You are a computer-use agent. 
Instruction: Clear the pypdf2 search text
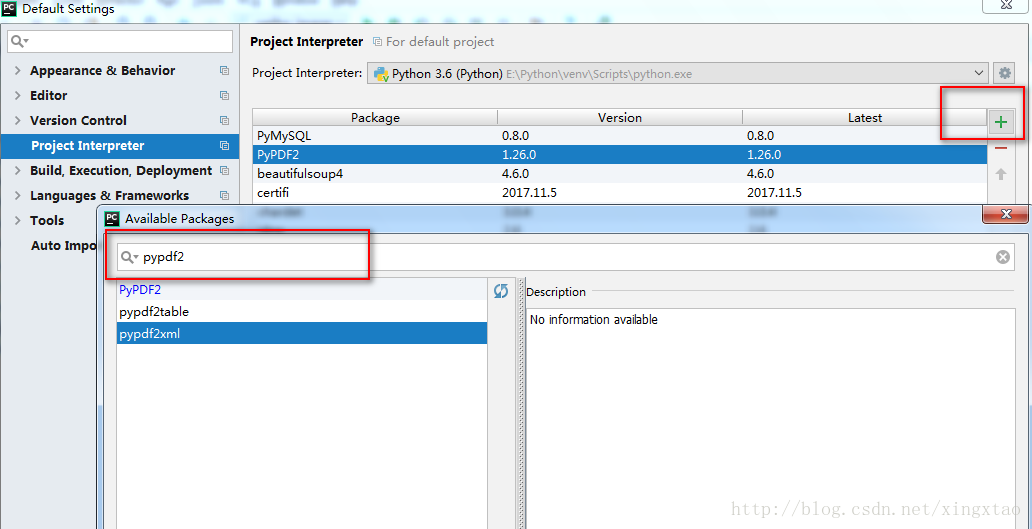(x=1002, y=257)
